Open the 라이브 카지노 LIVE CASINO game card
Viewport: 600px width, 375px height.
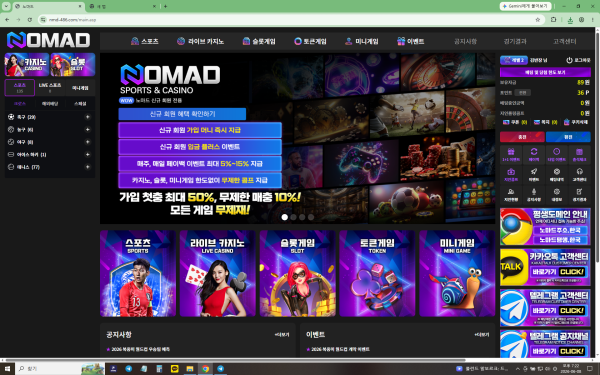point(218,274)
